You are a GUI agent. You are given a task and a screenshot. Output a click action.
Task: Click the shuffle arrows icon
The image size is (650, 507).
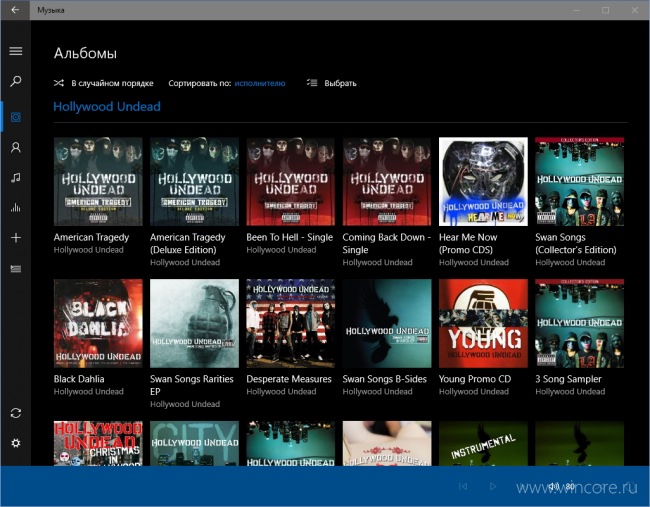tap(59, 83)
